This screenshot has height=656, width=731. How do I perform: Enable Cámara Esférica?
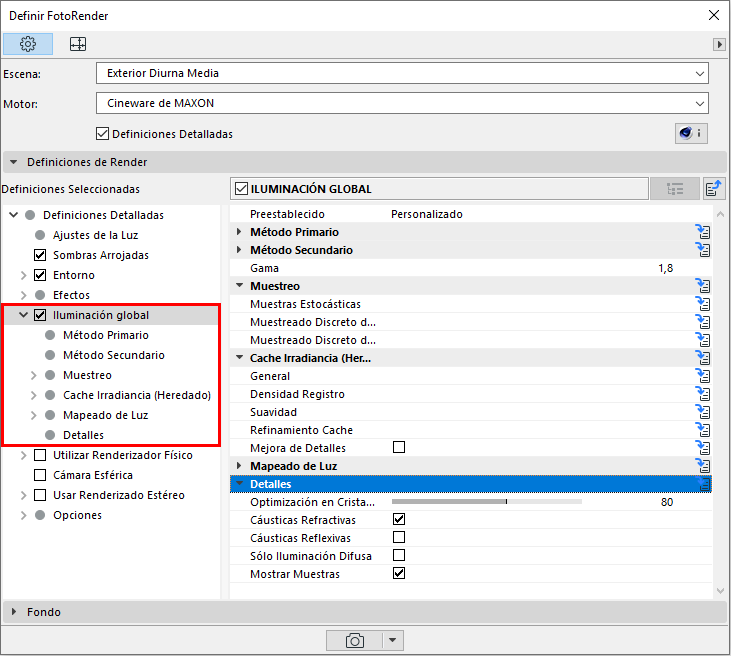tap(40, 475)
